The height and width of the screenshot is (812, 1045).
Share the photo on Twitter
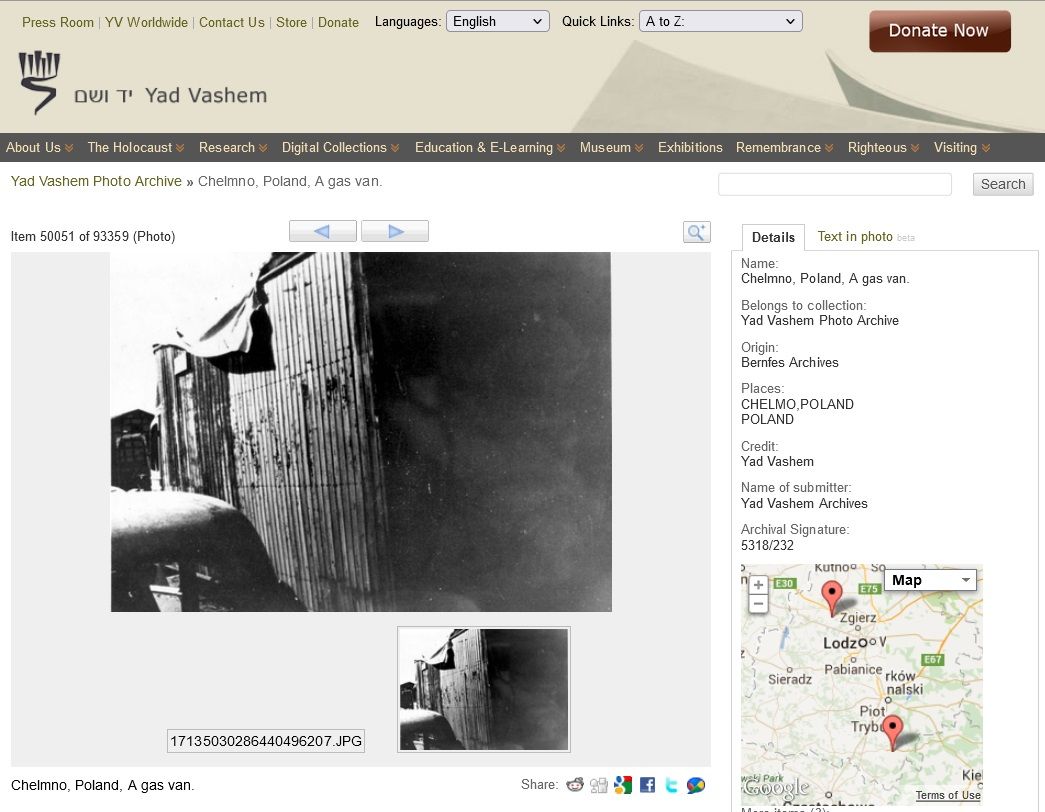pyautogui.click(x=671, y=785)
